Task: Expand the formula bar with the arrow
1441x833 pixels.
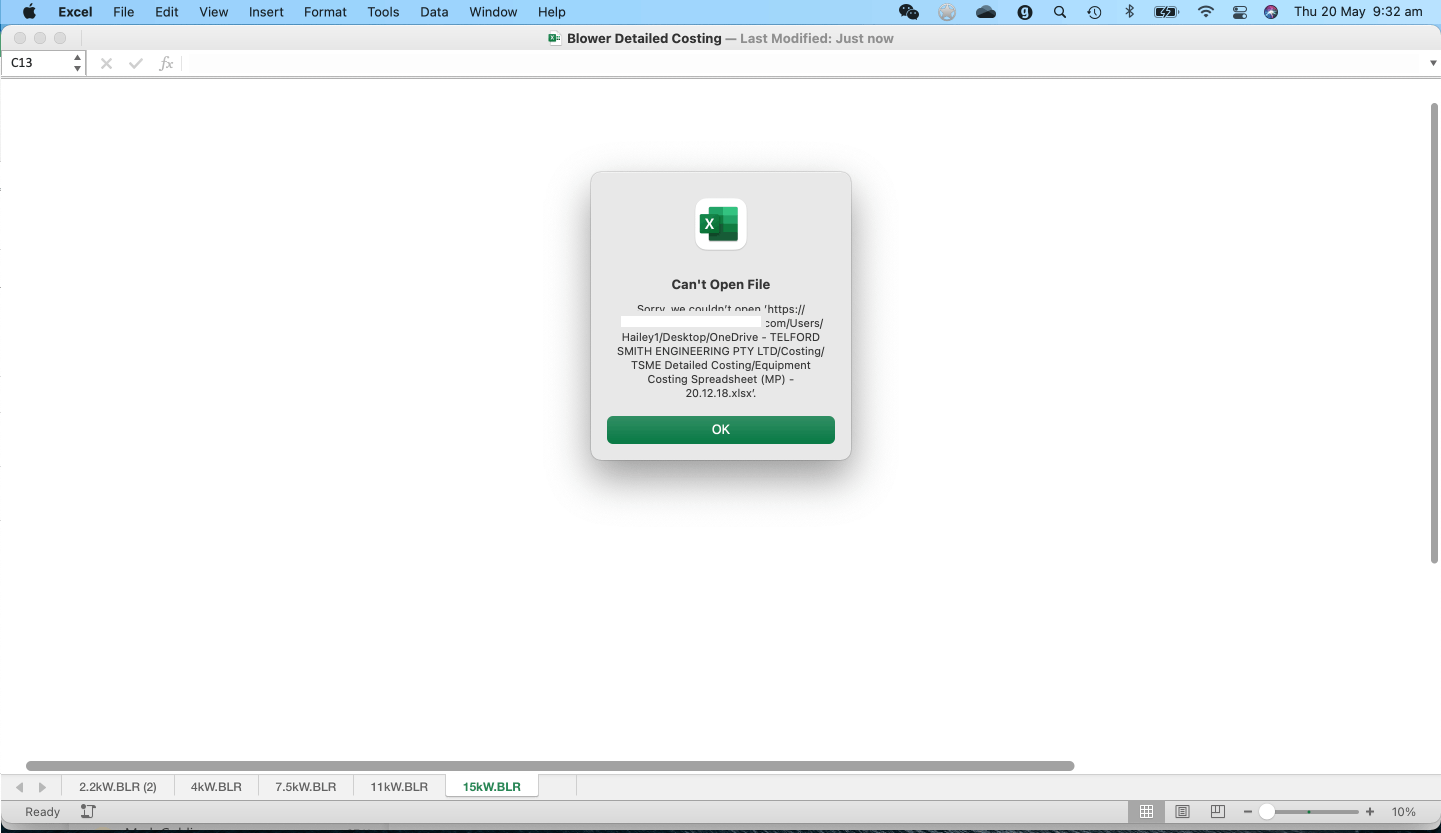Action: (x=1432, y=63)
